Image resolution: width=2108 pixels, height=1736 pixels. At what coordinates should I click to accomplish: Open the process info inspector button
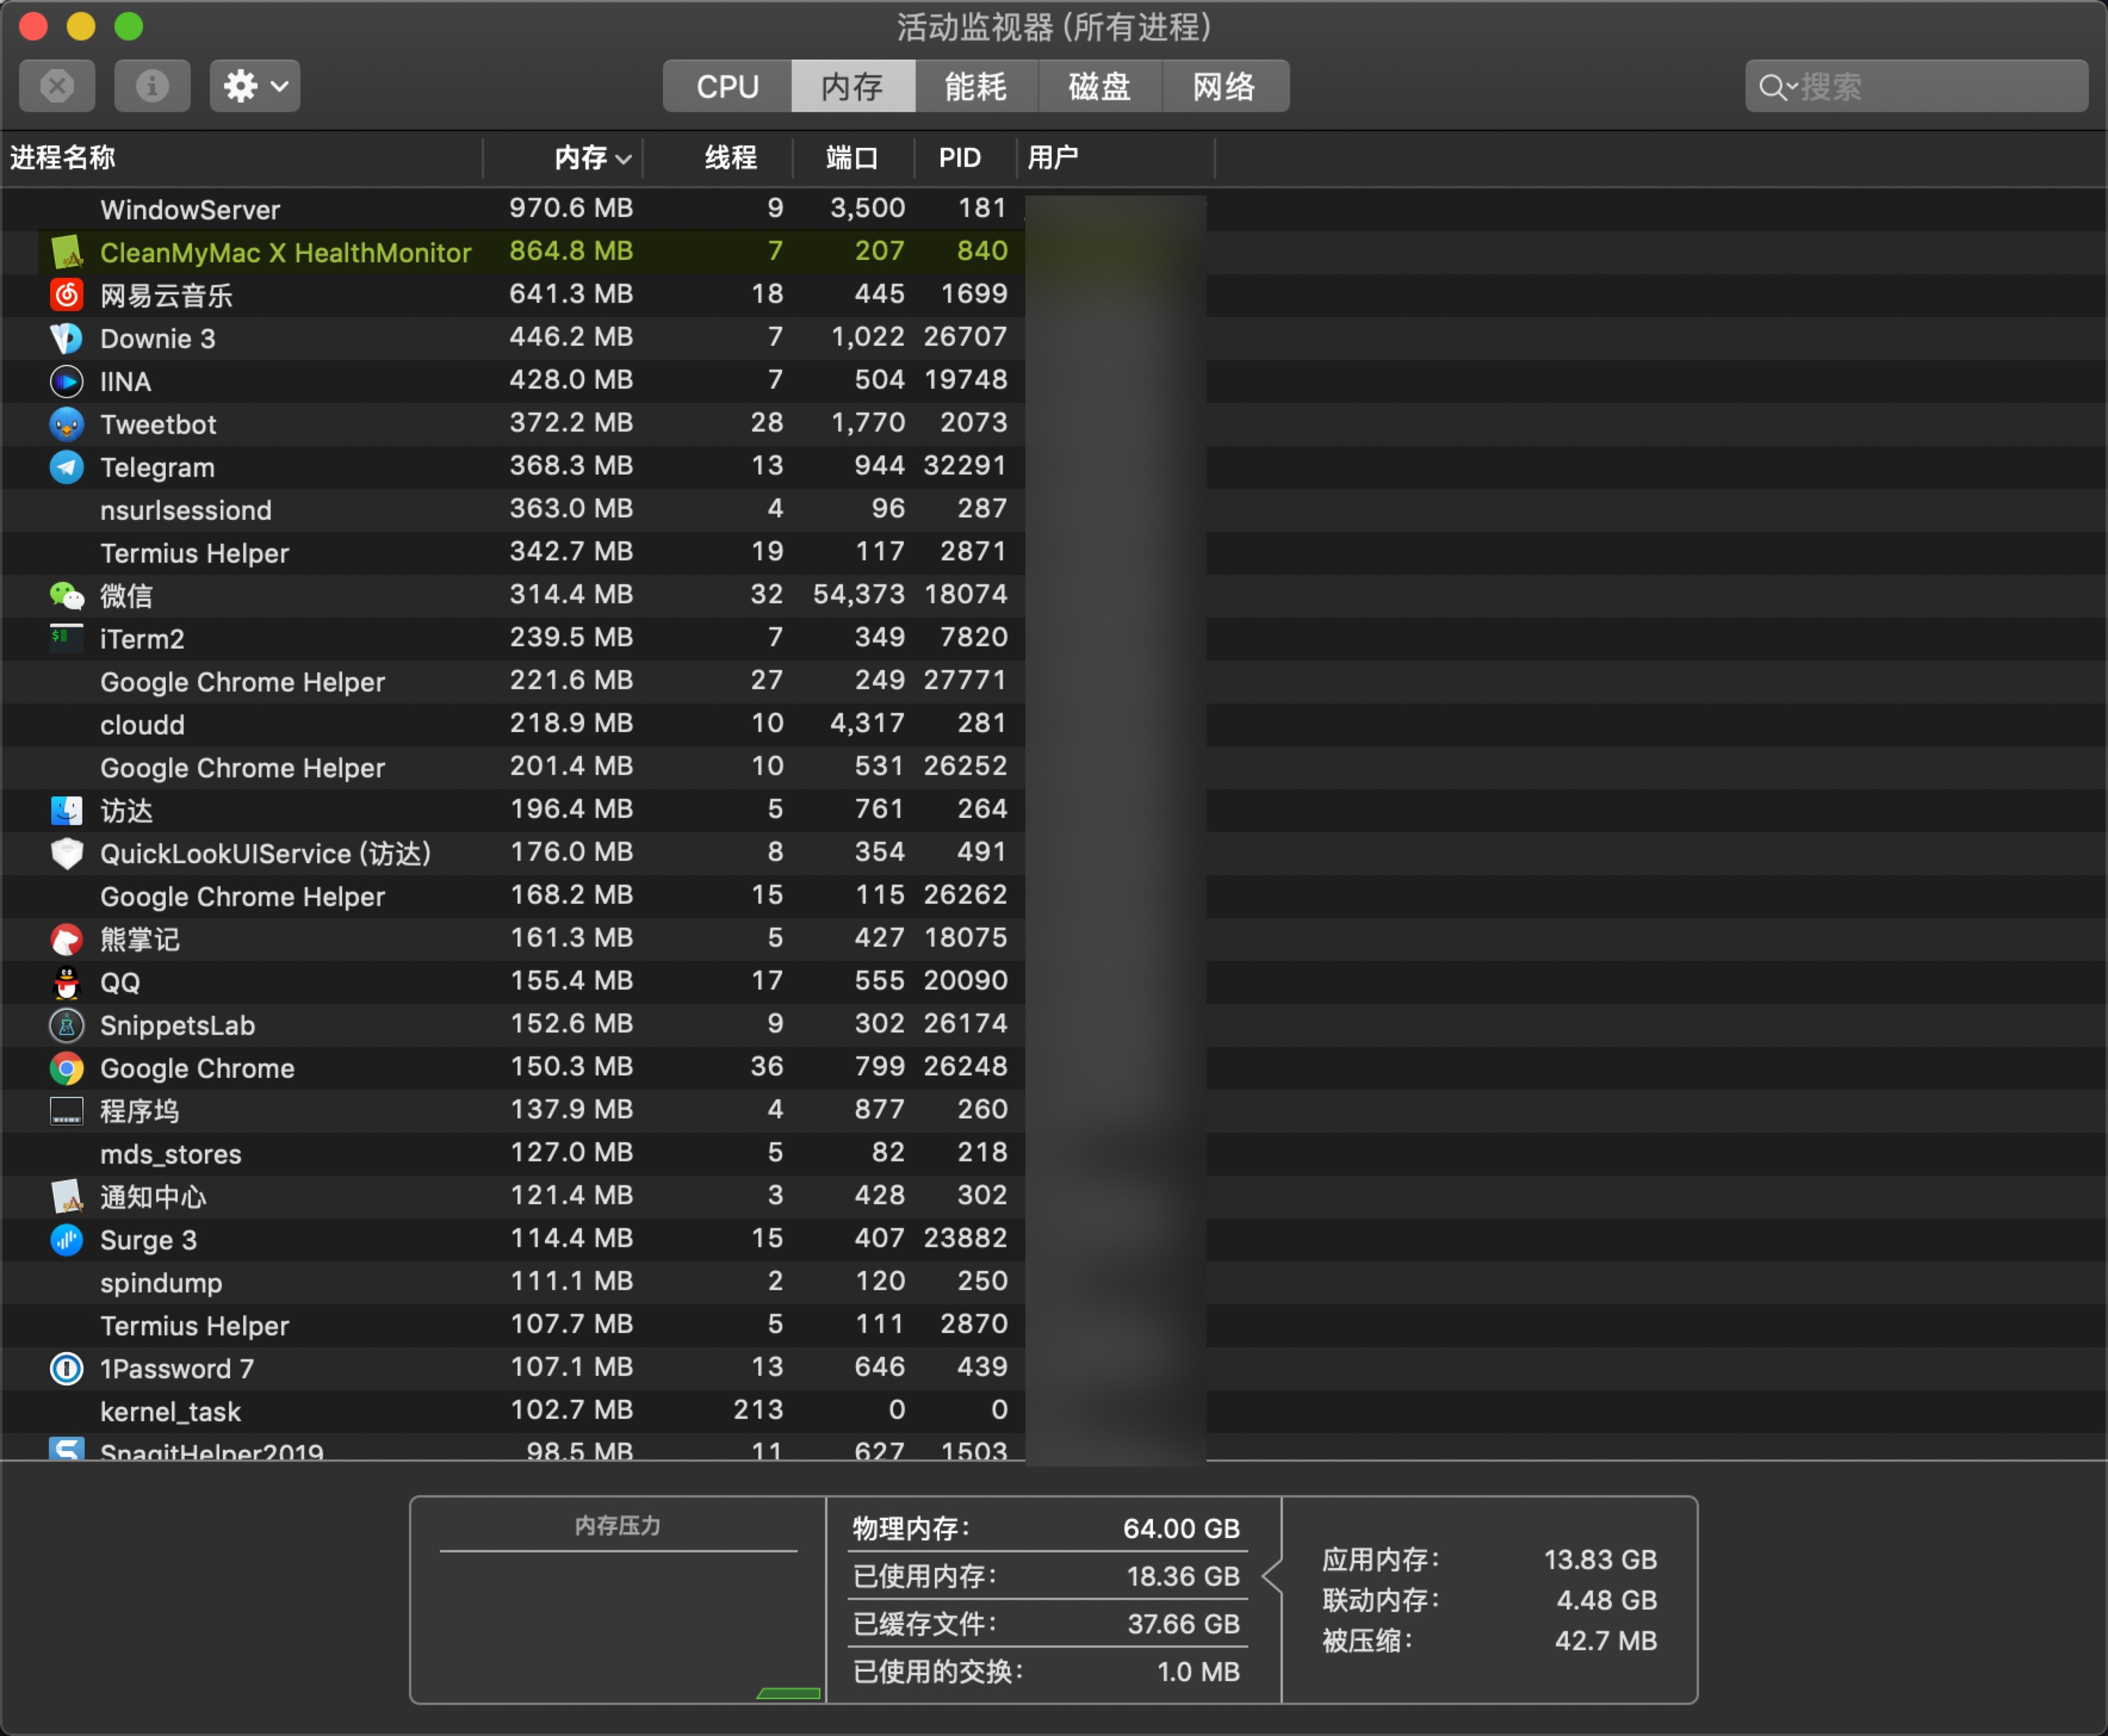(x=152, y=86)
